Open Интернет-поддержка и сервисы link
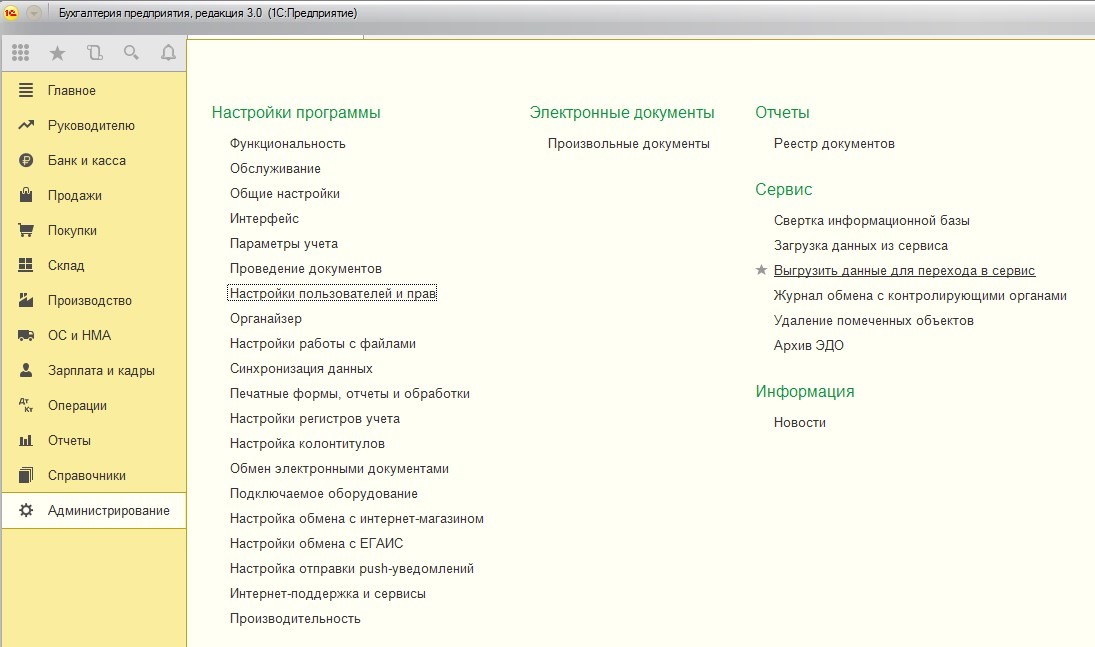The width and height of the screenshot is (1095, 647). point(328,594)
